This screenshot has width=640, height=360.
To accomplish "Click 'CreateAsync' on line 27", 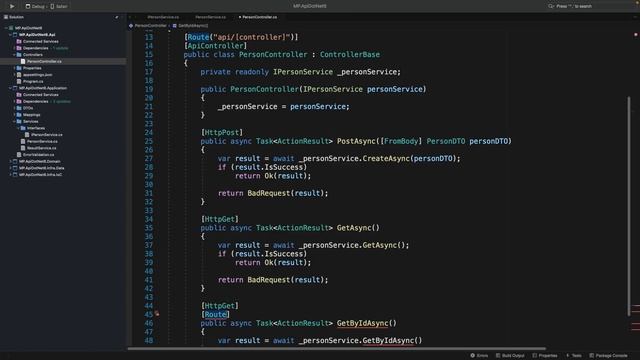I will (x=386, y=158).
